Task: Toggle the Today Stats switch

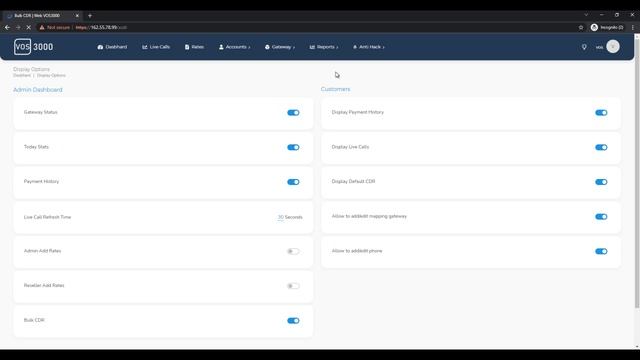Action: point(293,147)
